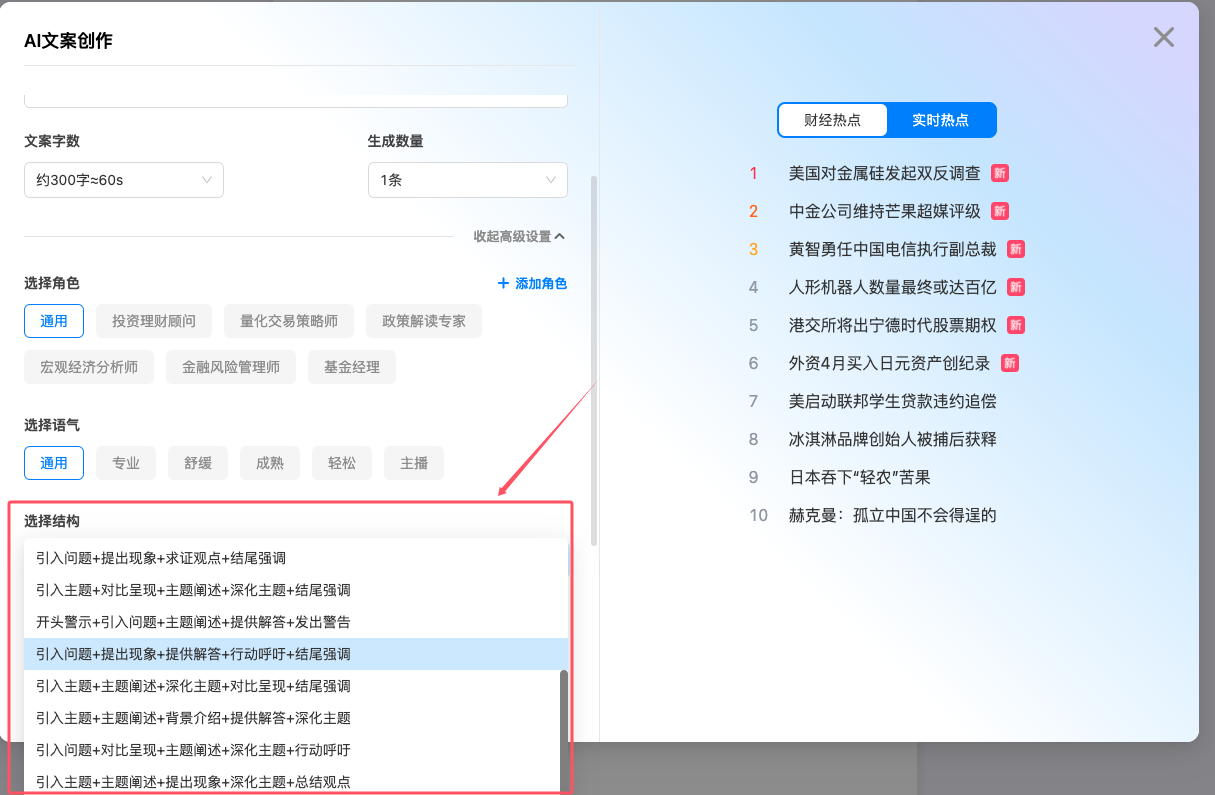Select structure 引入问题+提出现象+求证观点+结尾强调
Screen dimensions: 1215x795
pos(161,558)
